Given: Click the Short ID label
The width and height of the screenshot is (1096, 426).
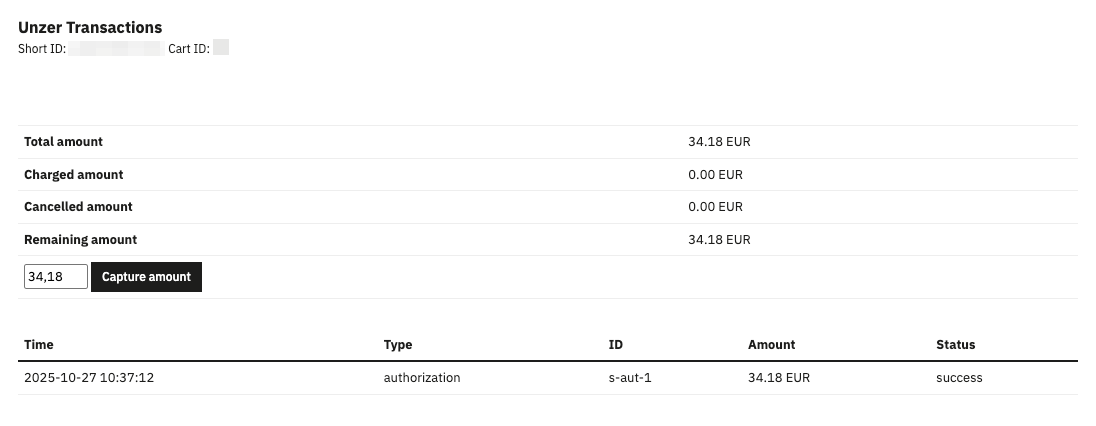Looking at the screenshot, I should click(x=42, y=48).
